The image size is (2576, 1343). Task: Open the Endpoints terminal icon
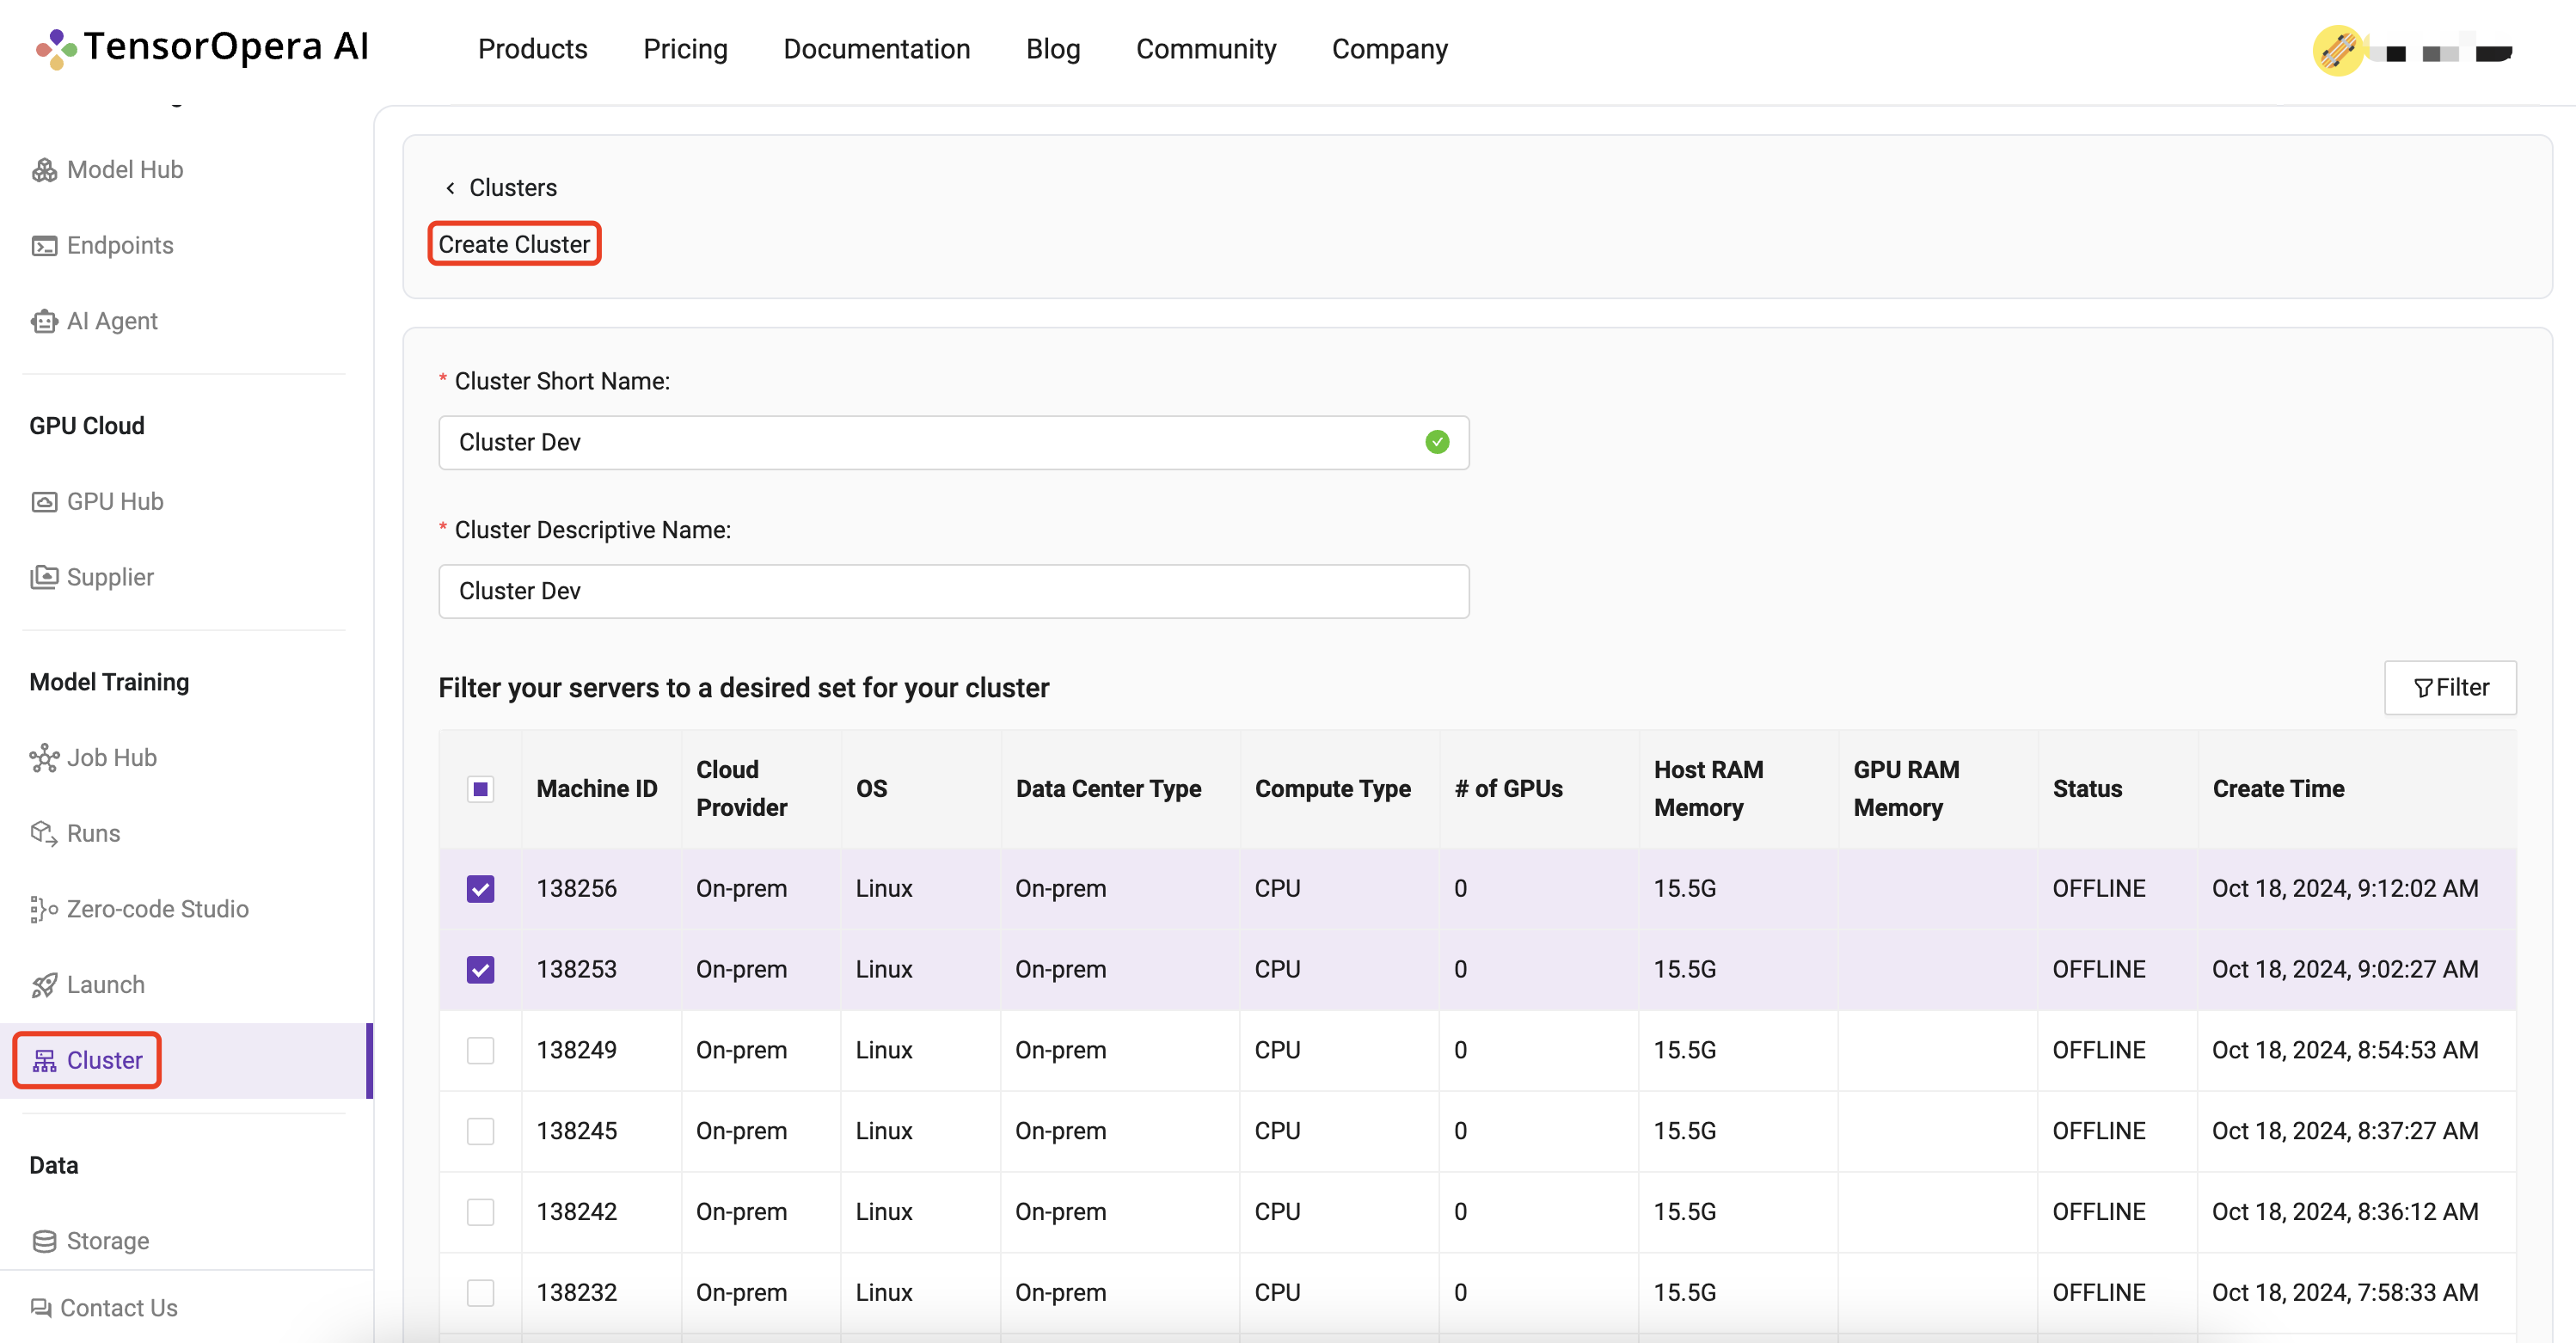pyautogui.click(x=44, y=246)
